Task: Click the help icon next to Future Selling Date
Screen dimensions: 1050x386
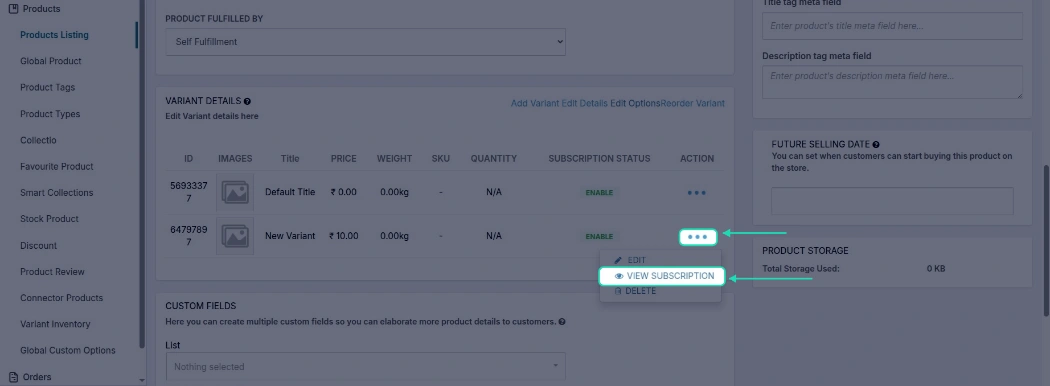Action: (x=876, y=144)
